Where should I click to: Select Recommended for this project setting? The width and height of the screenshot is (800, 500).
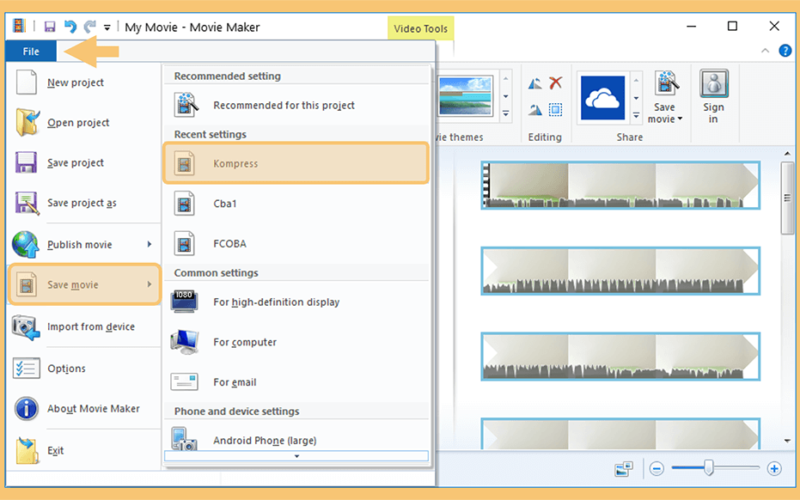[296, 105]
